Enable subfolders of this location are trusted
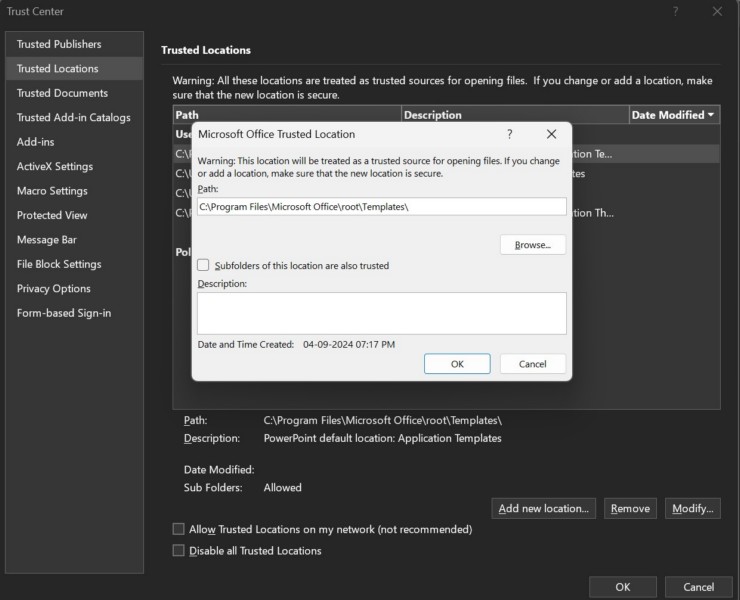Image resolution: width=740 pixels, height=600 pixels. coord(204,265)
